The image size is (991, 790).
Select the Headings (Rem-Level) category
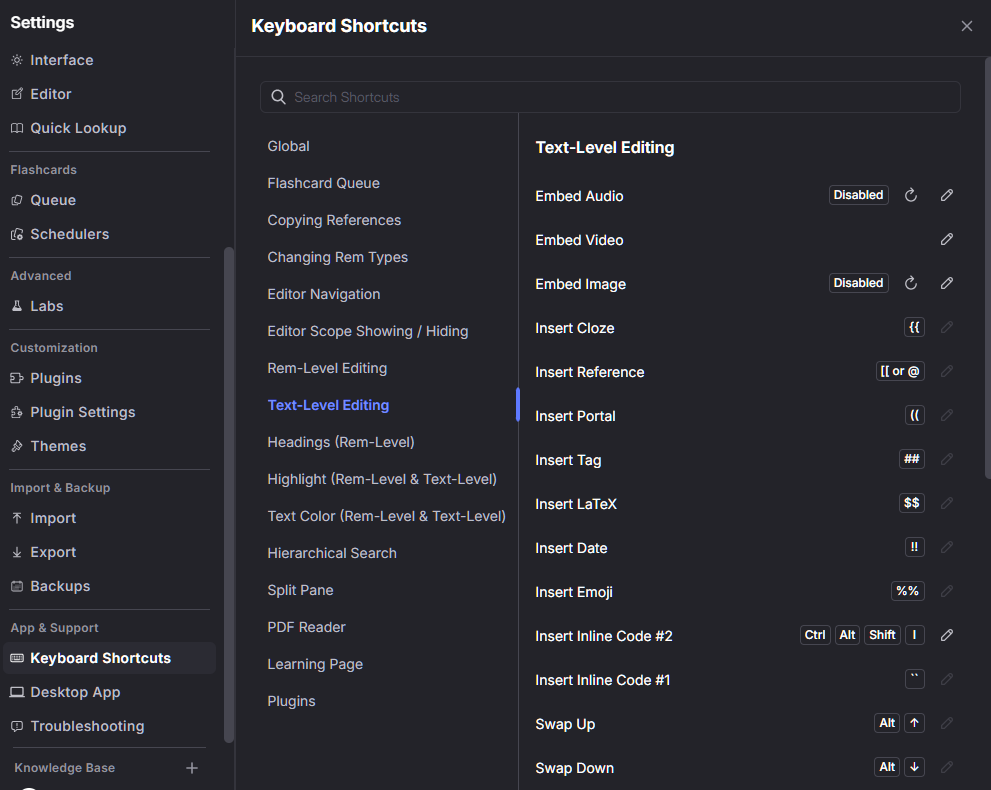point(341,442)
